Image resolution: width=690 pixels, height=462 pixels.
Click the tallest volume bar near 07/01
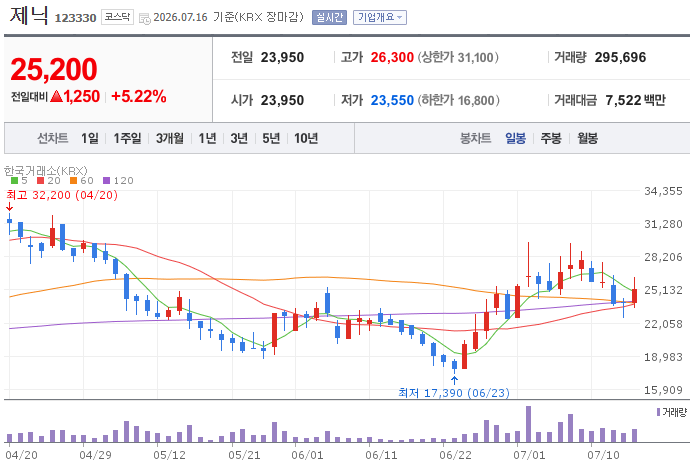pos(529,424)
